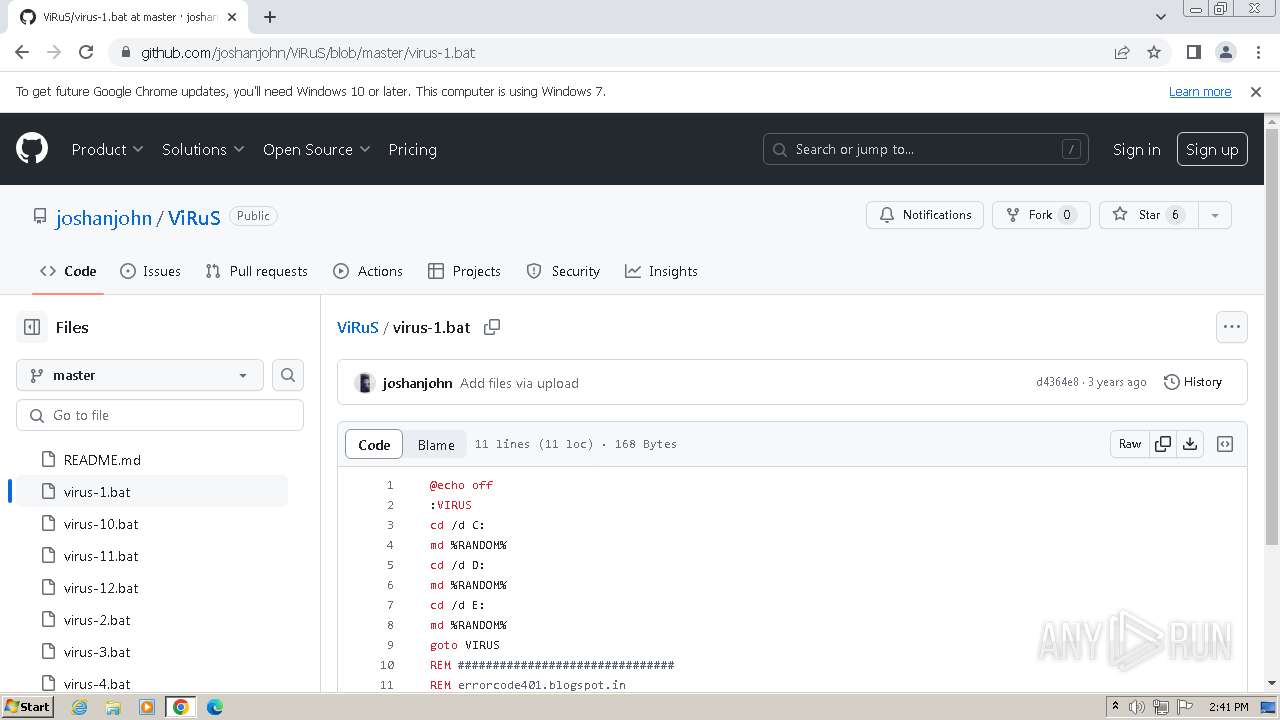
Task: Launch media player from taskbar
Action: (147, 707)
